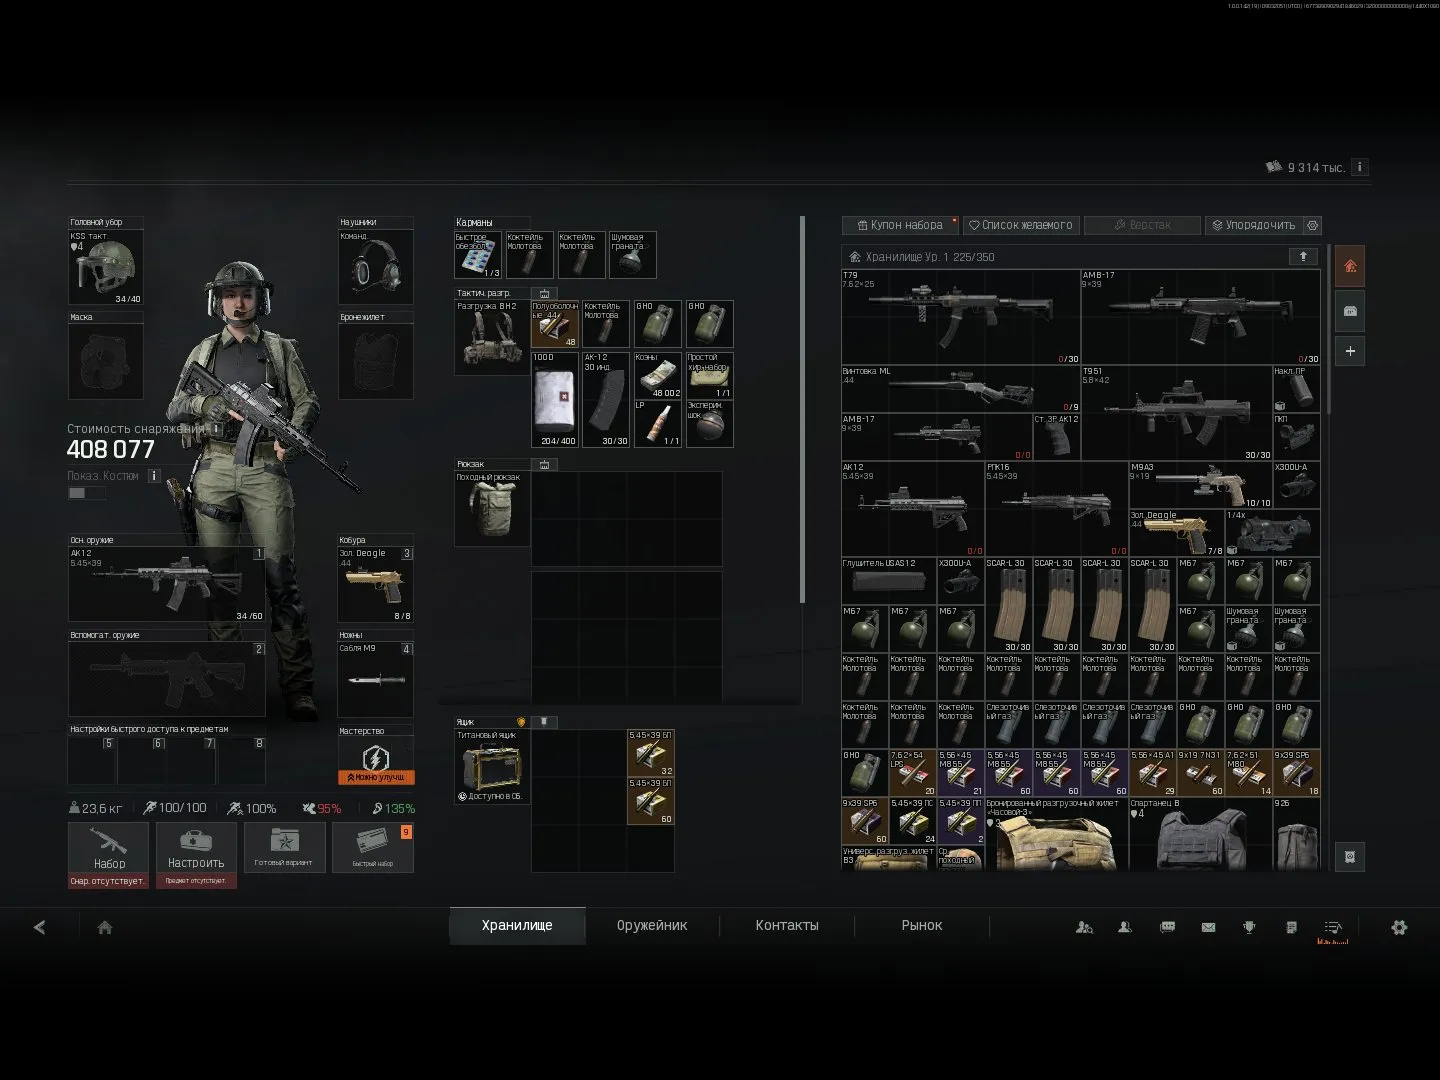
Task: Open the Контакты tab
Action: coord(787,926)
